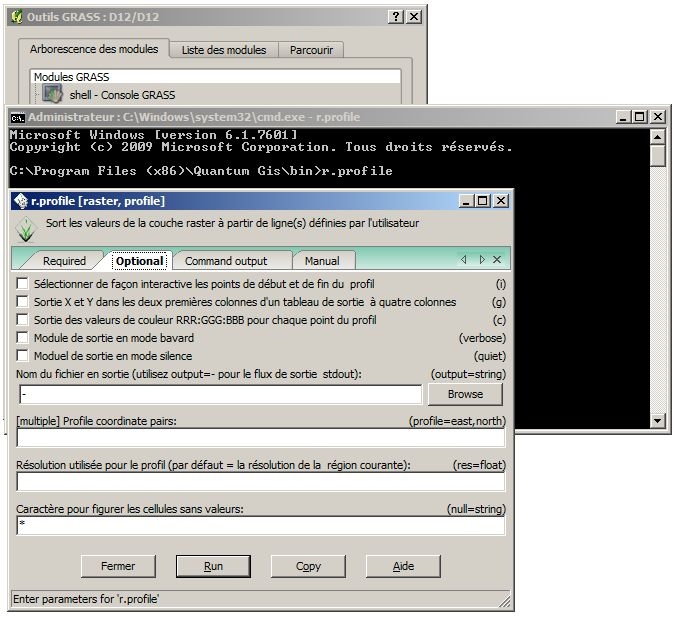Click the Run button
The height and width of the screenshot is (617, 676).
pos(213,566)
